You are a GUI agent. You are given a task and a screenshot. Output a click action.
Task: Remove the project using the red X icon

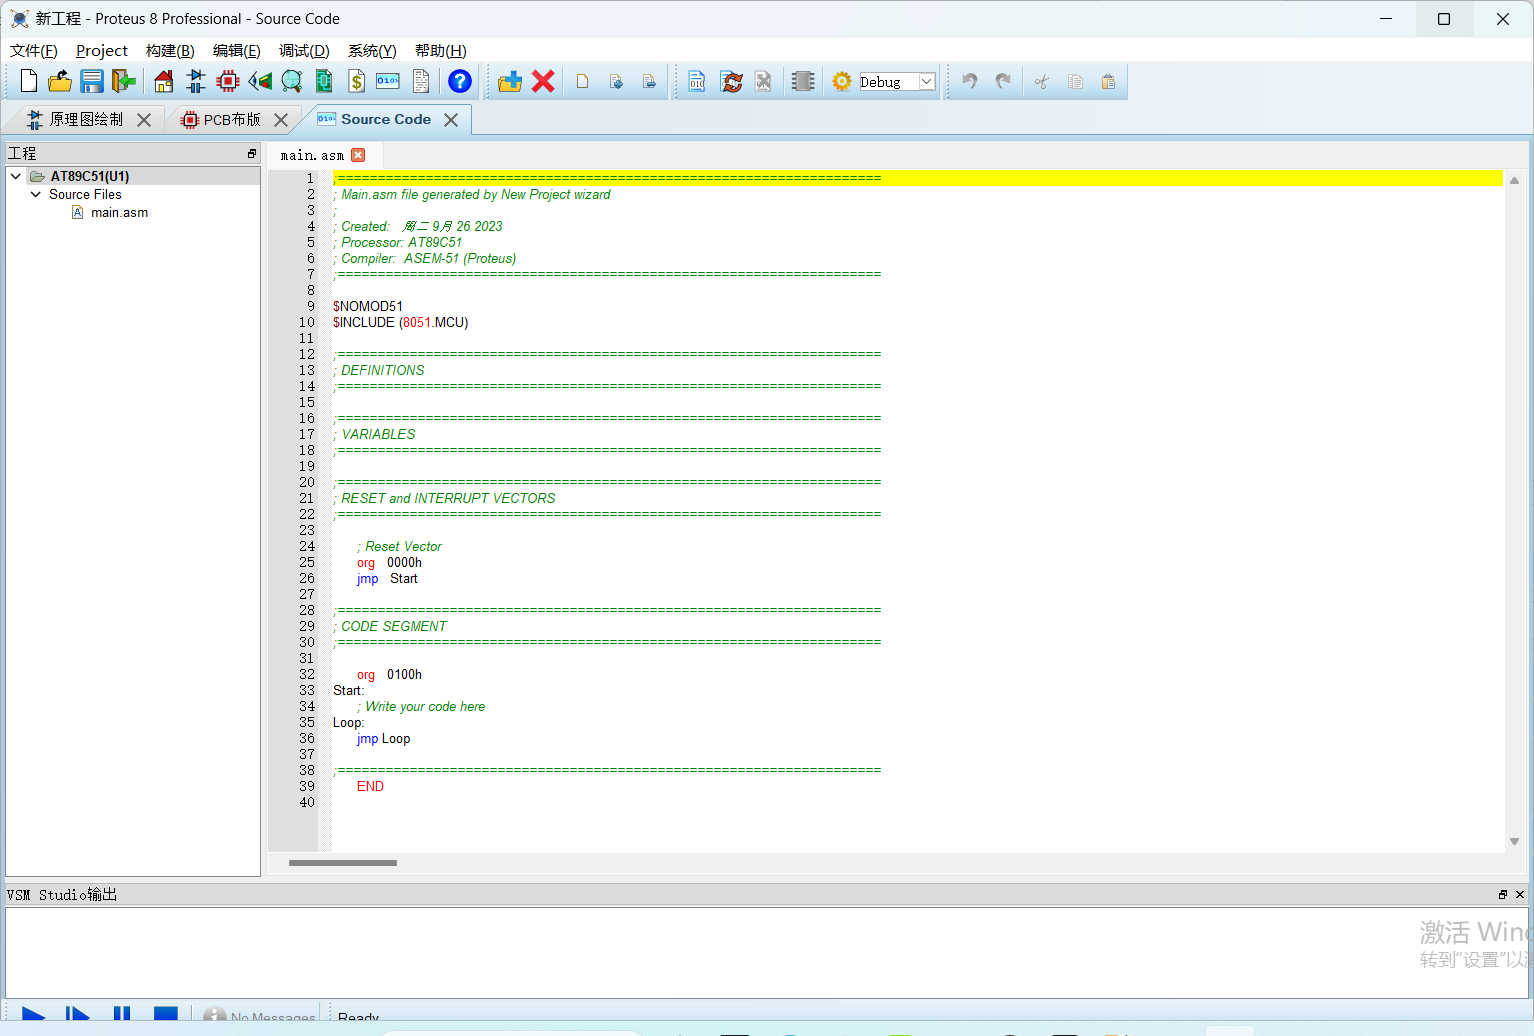click(543, 81)
